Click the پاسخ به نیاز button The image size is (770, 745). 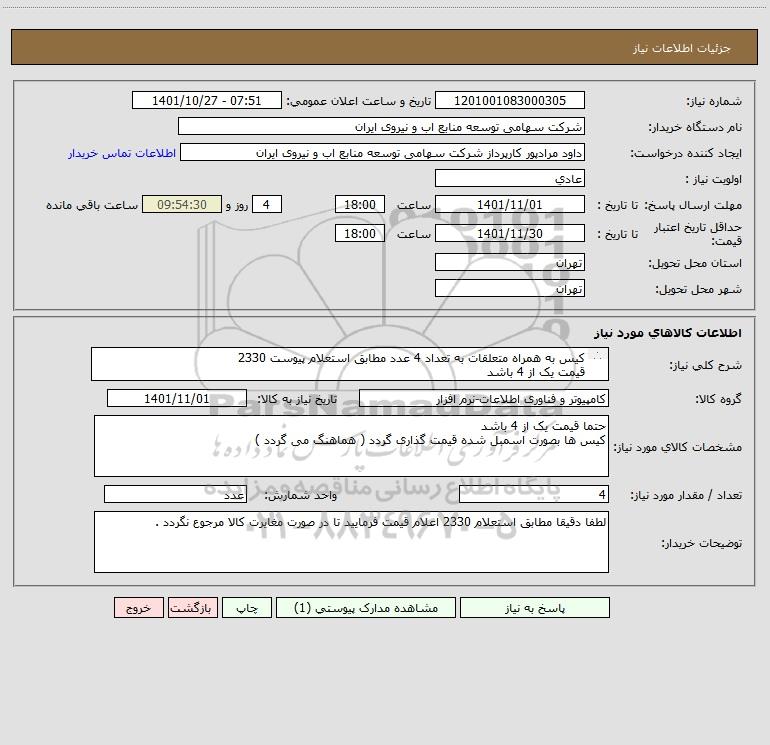(x=534, y=608)
